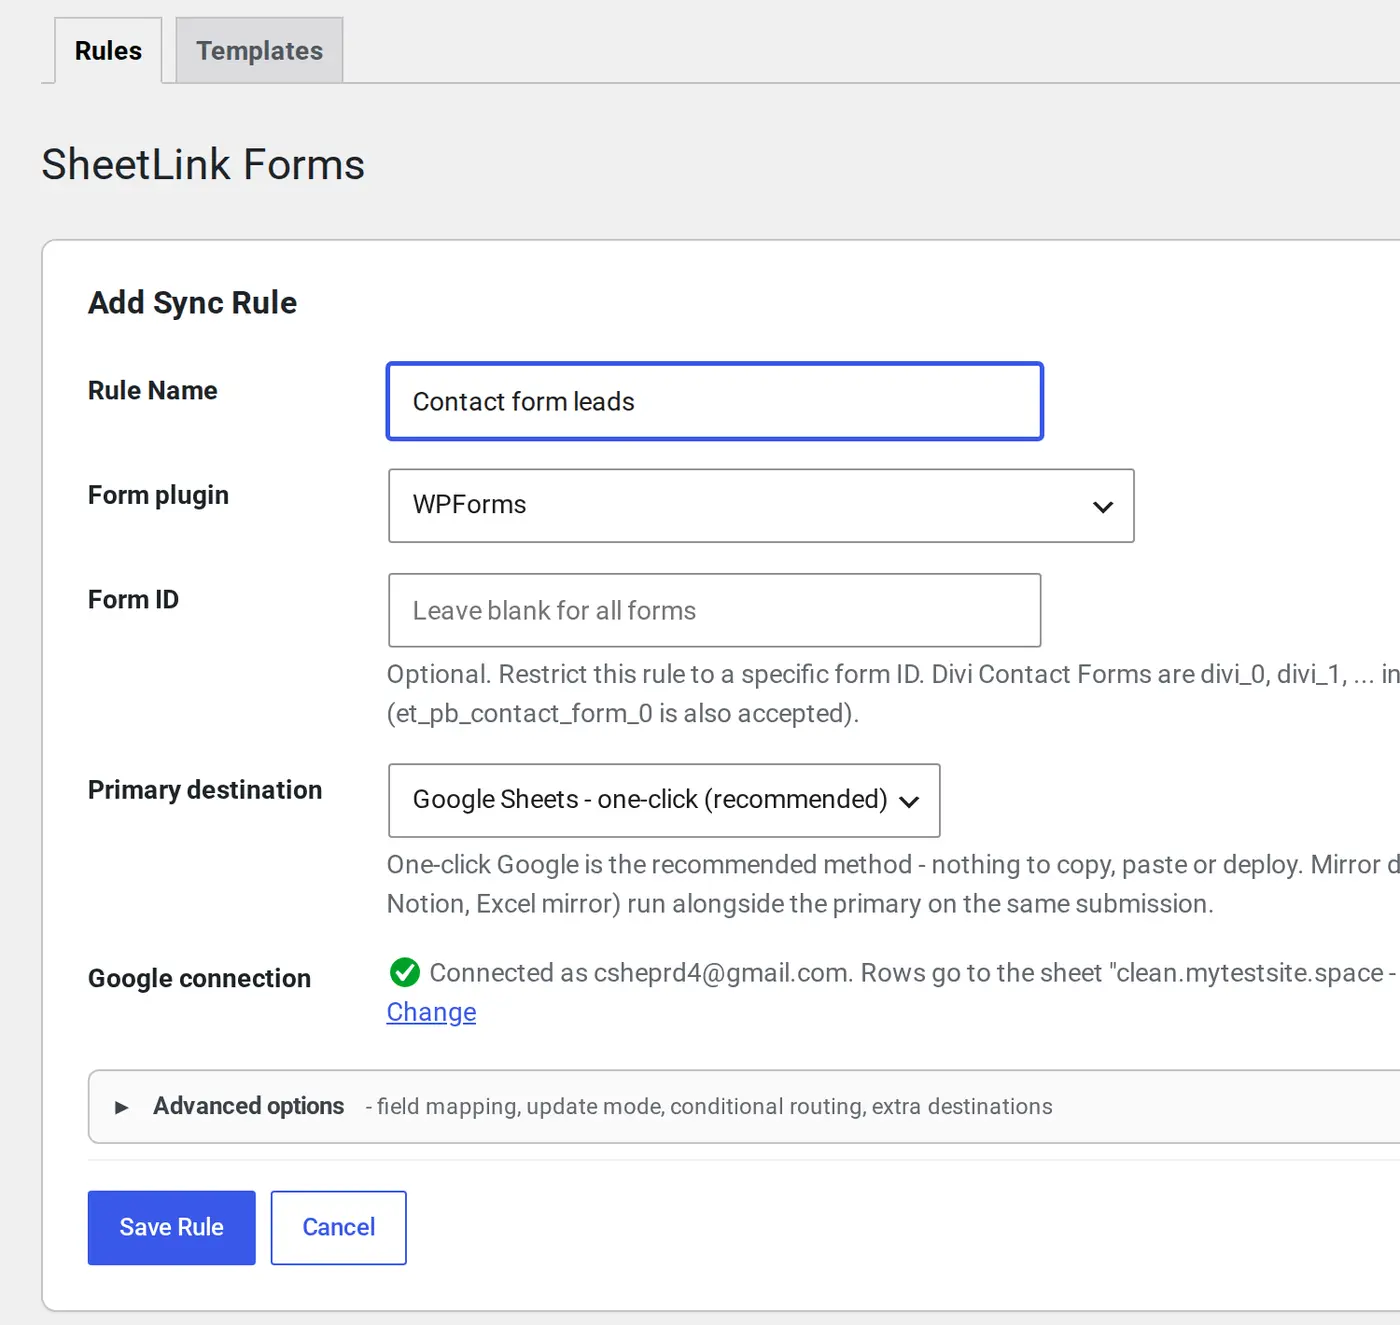1400x1325 pixels.
Task: Click the Rule Name input field
Action: [x=715, y=401]
